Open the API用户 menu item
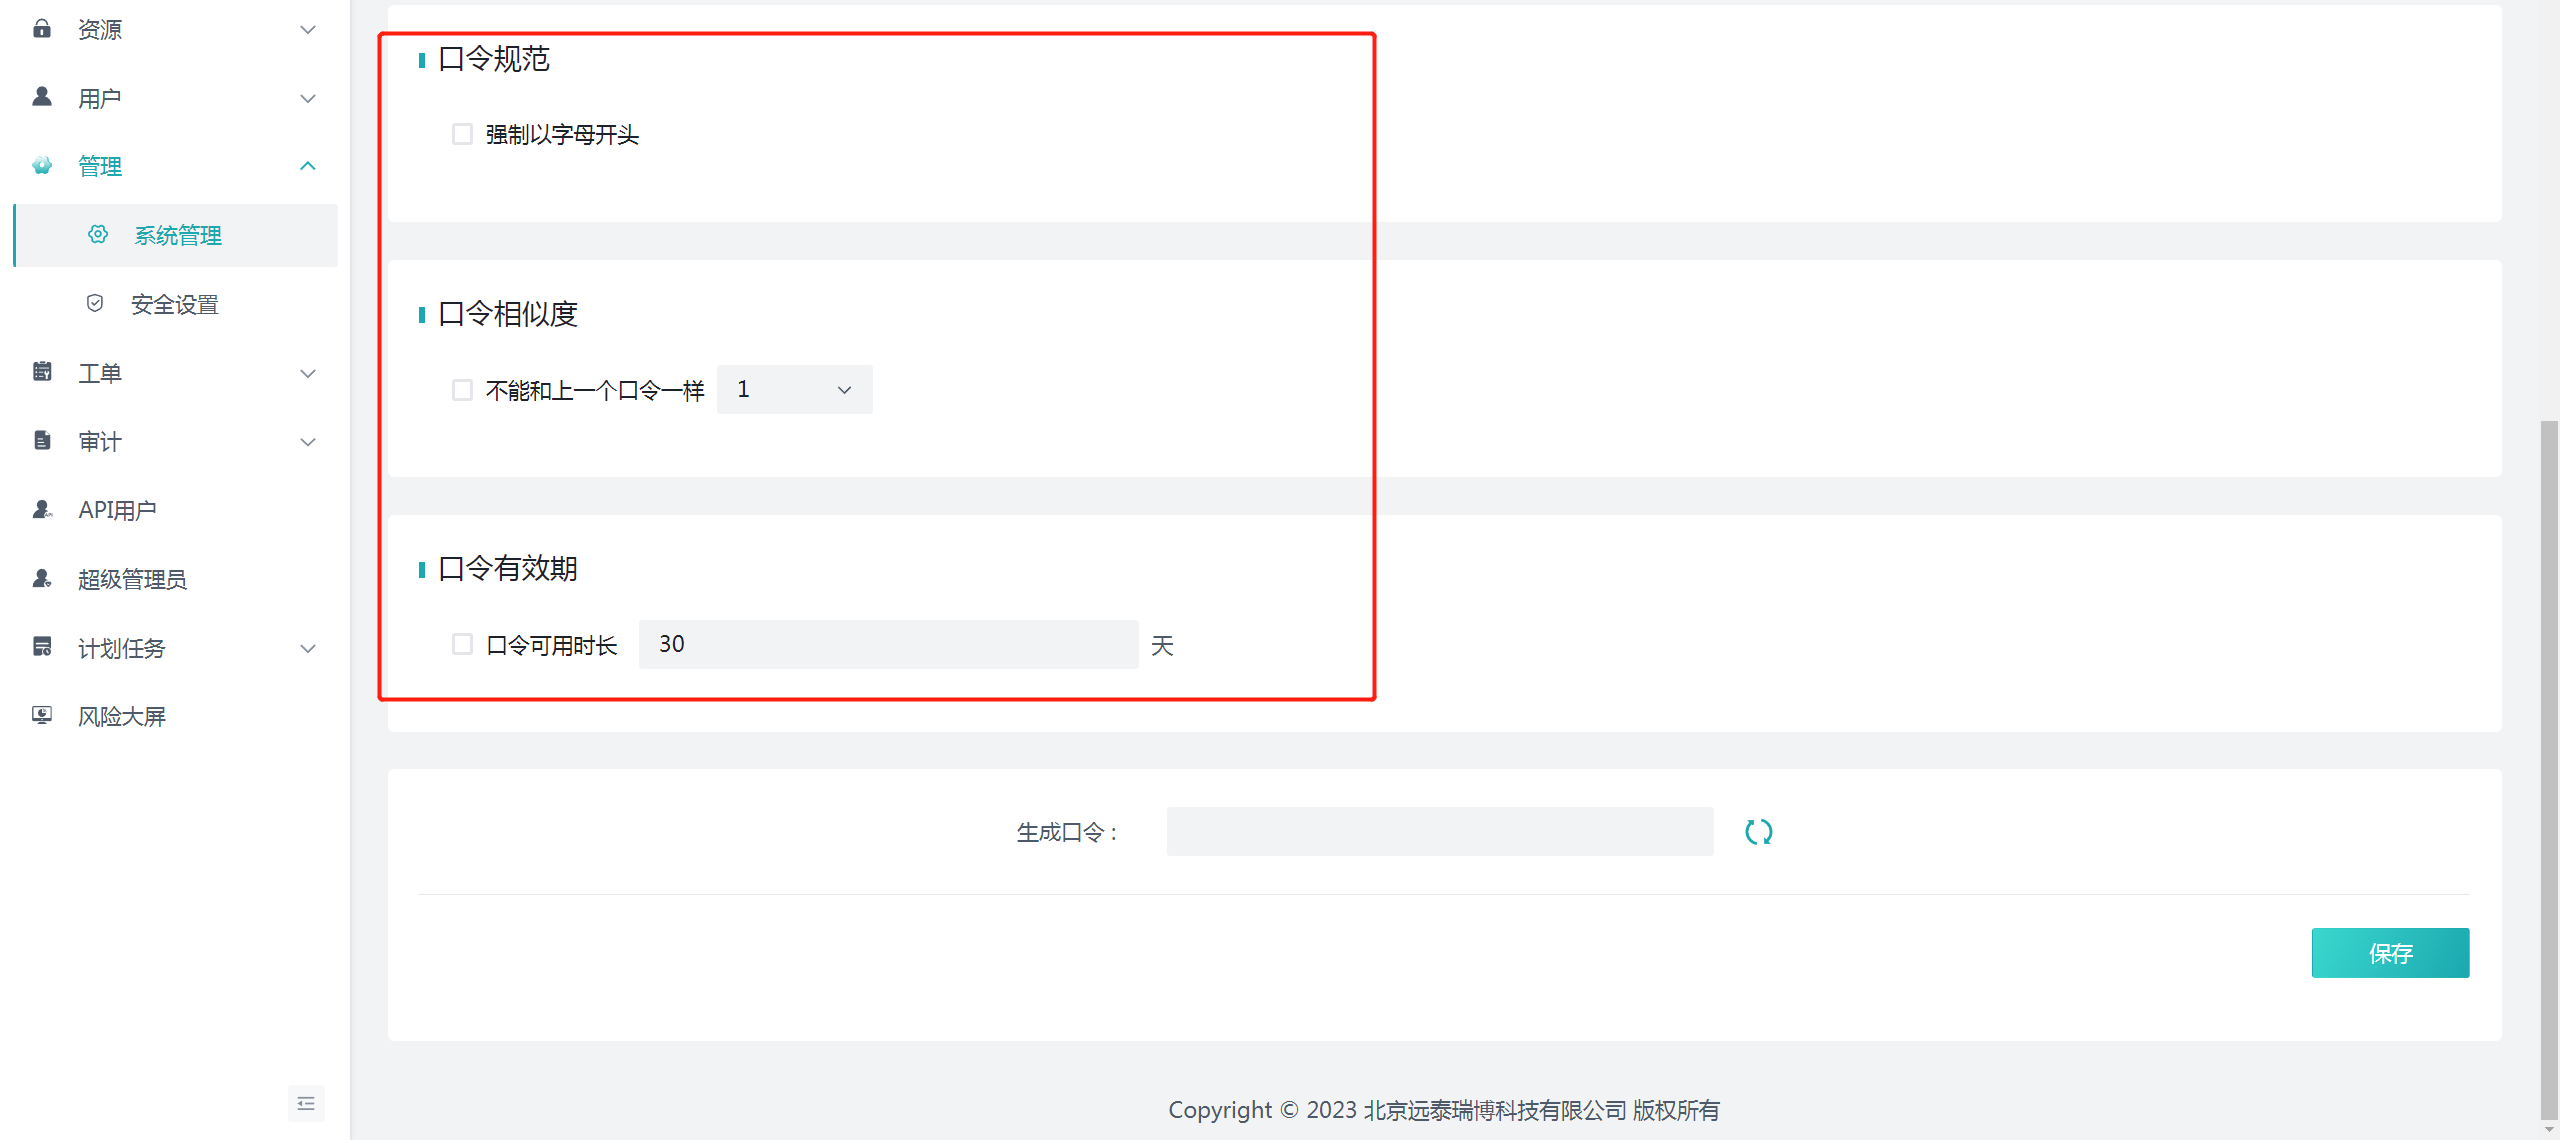2560x1140 pixels. [117, 510]
